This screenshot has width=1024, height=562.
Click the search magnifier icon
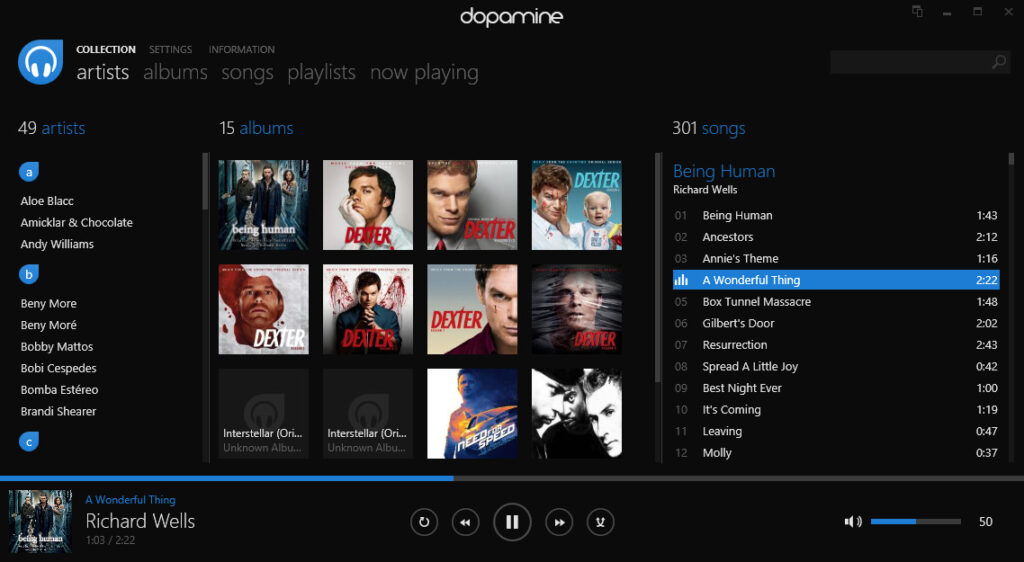coord(998,62)
